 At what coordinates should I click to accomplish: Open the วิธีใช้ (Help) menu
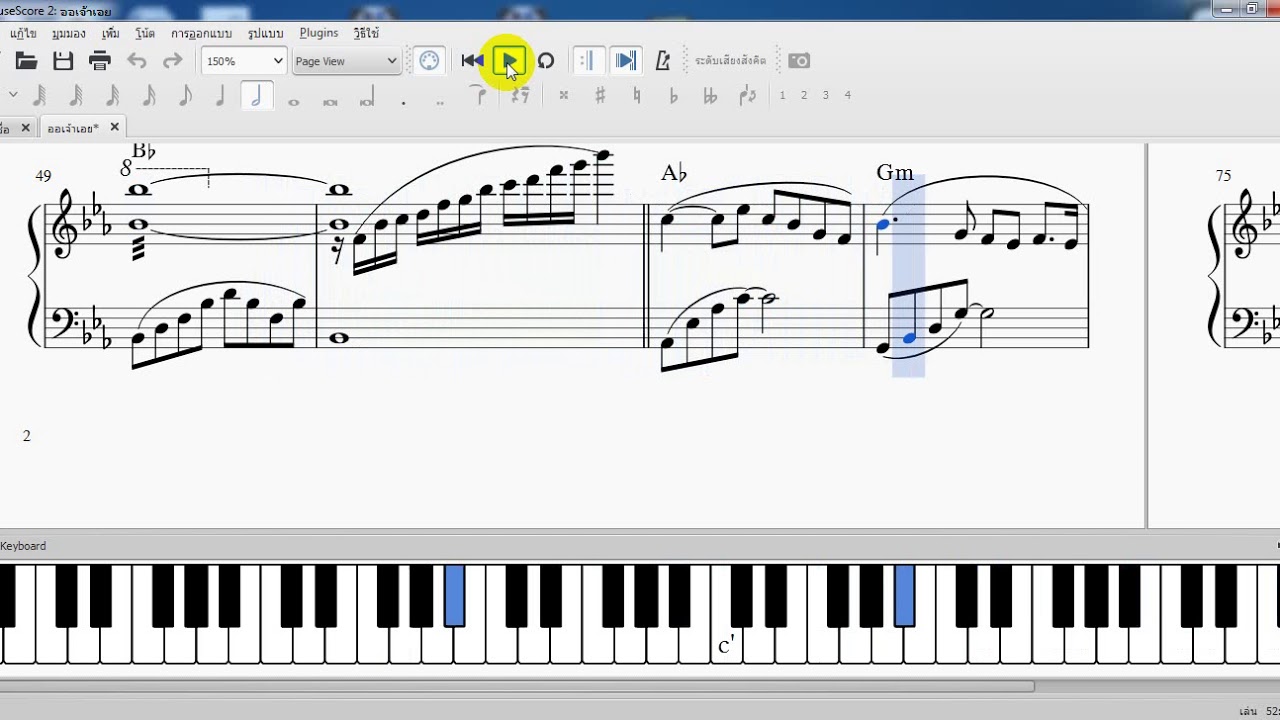[x=366, y=33]
